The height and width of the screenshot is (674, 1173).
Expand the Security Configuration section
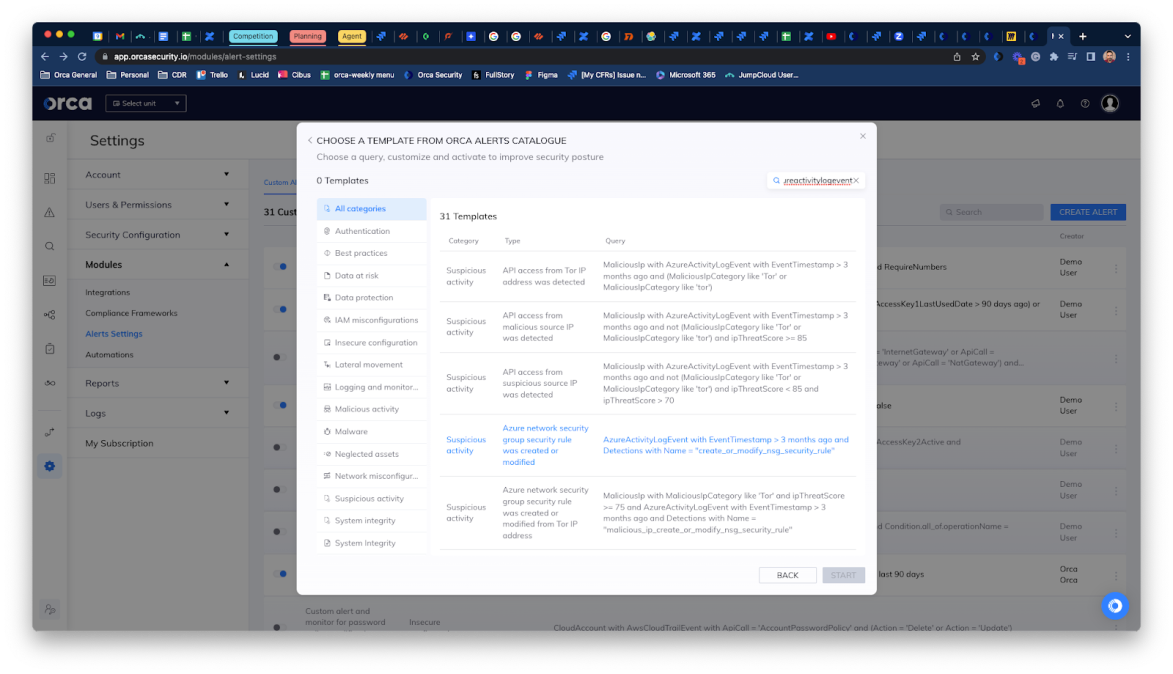[x=157, y=234]
